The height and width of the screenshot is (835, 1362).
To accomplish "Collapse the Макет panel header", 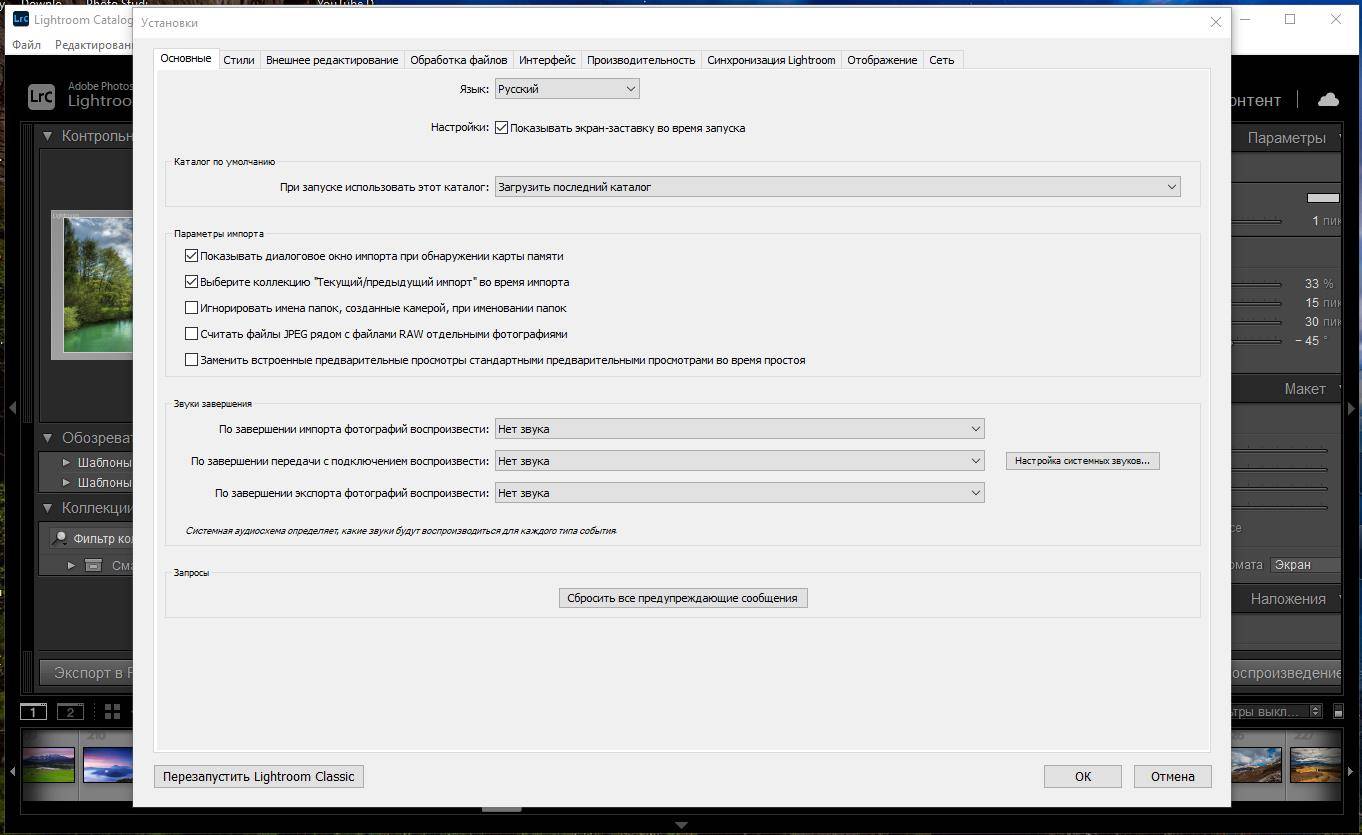I will pos(1286,389).
